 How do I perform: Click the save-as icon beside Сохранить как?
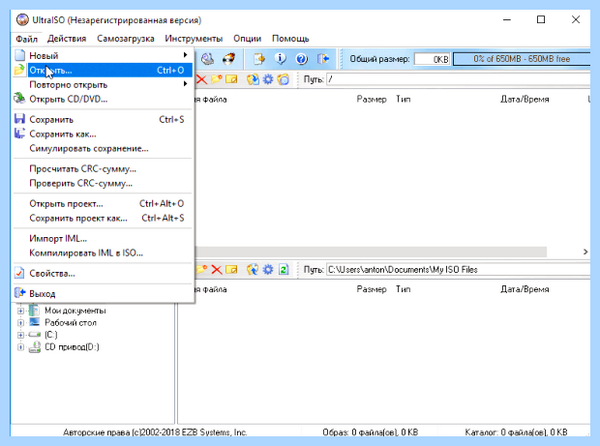[19, 133]
